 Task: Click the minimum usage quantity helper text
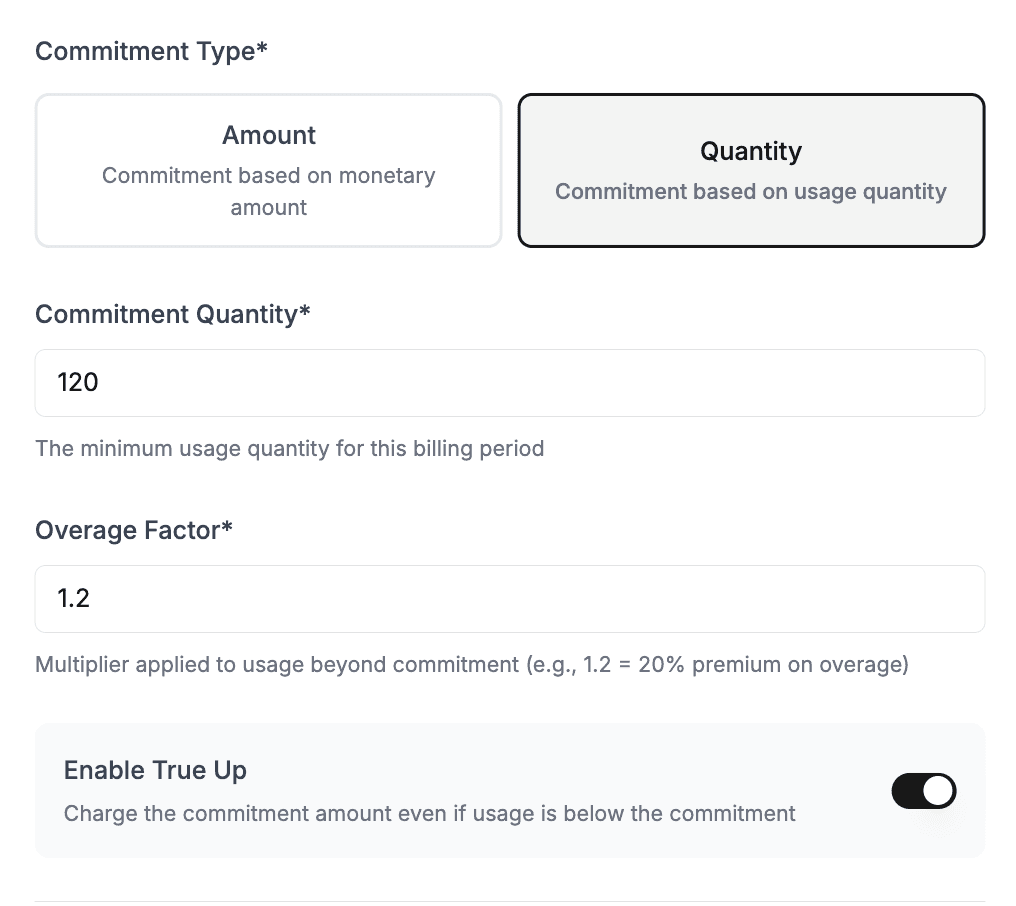click(289, 448)
